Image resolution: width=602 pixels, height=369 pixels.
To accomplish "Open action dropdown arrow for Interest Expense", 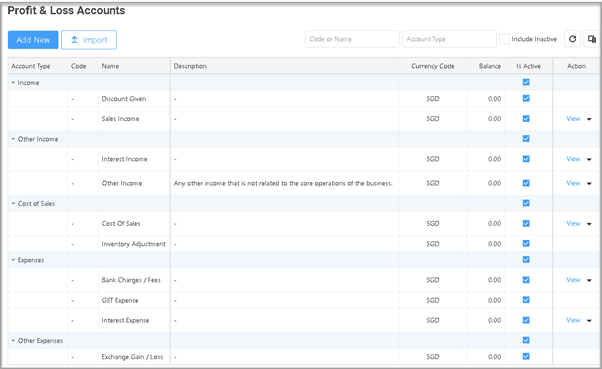I will pos(589,321).
